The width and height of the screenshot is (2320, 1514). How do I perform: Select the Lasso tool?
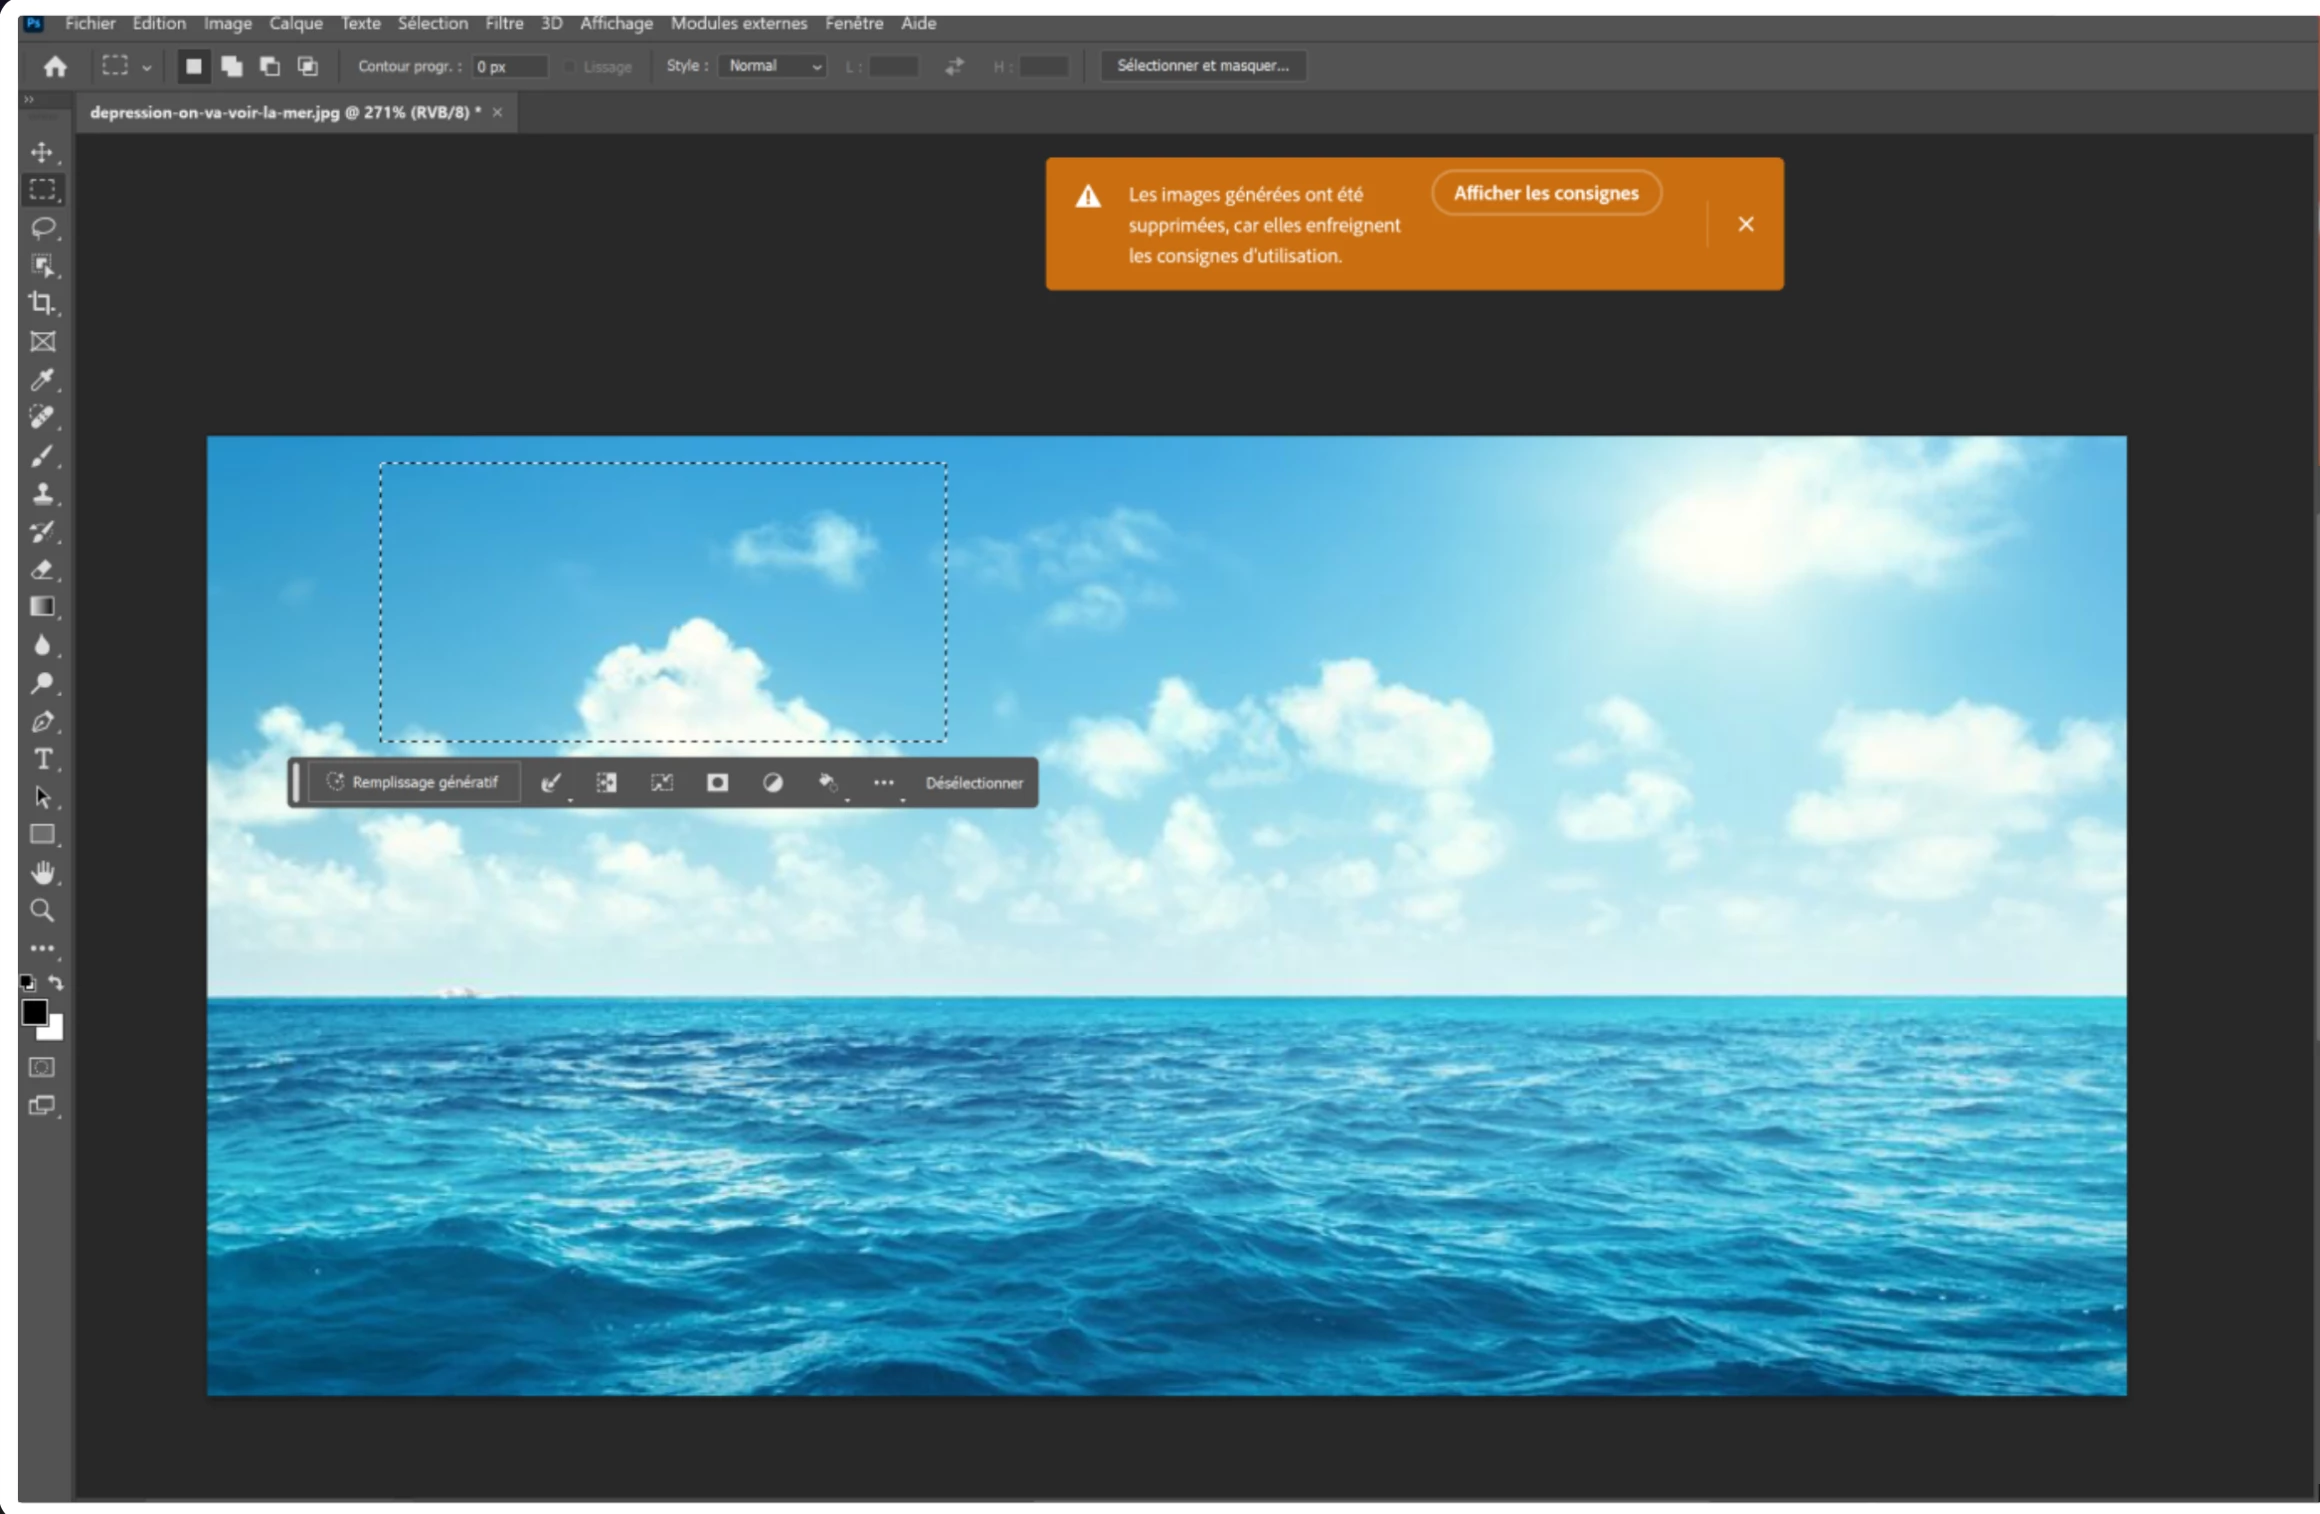point(42,228)
